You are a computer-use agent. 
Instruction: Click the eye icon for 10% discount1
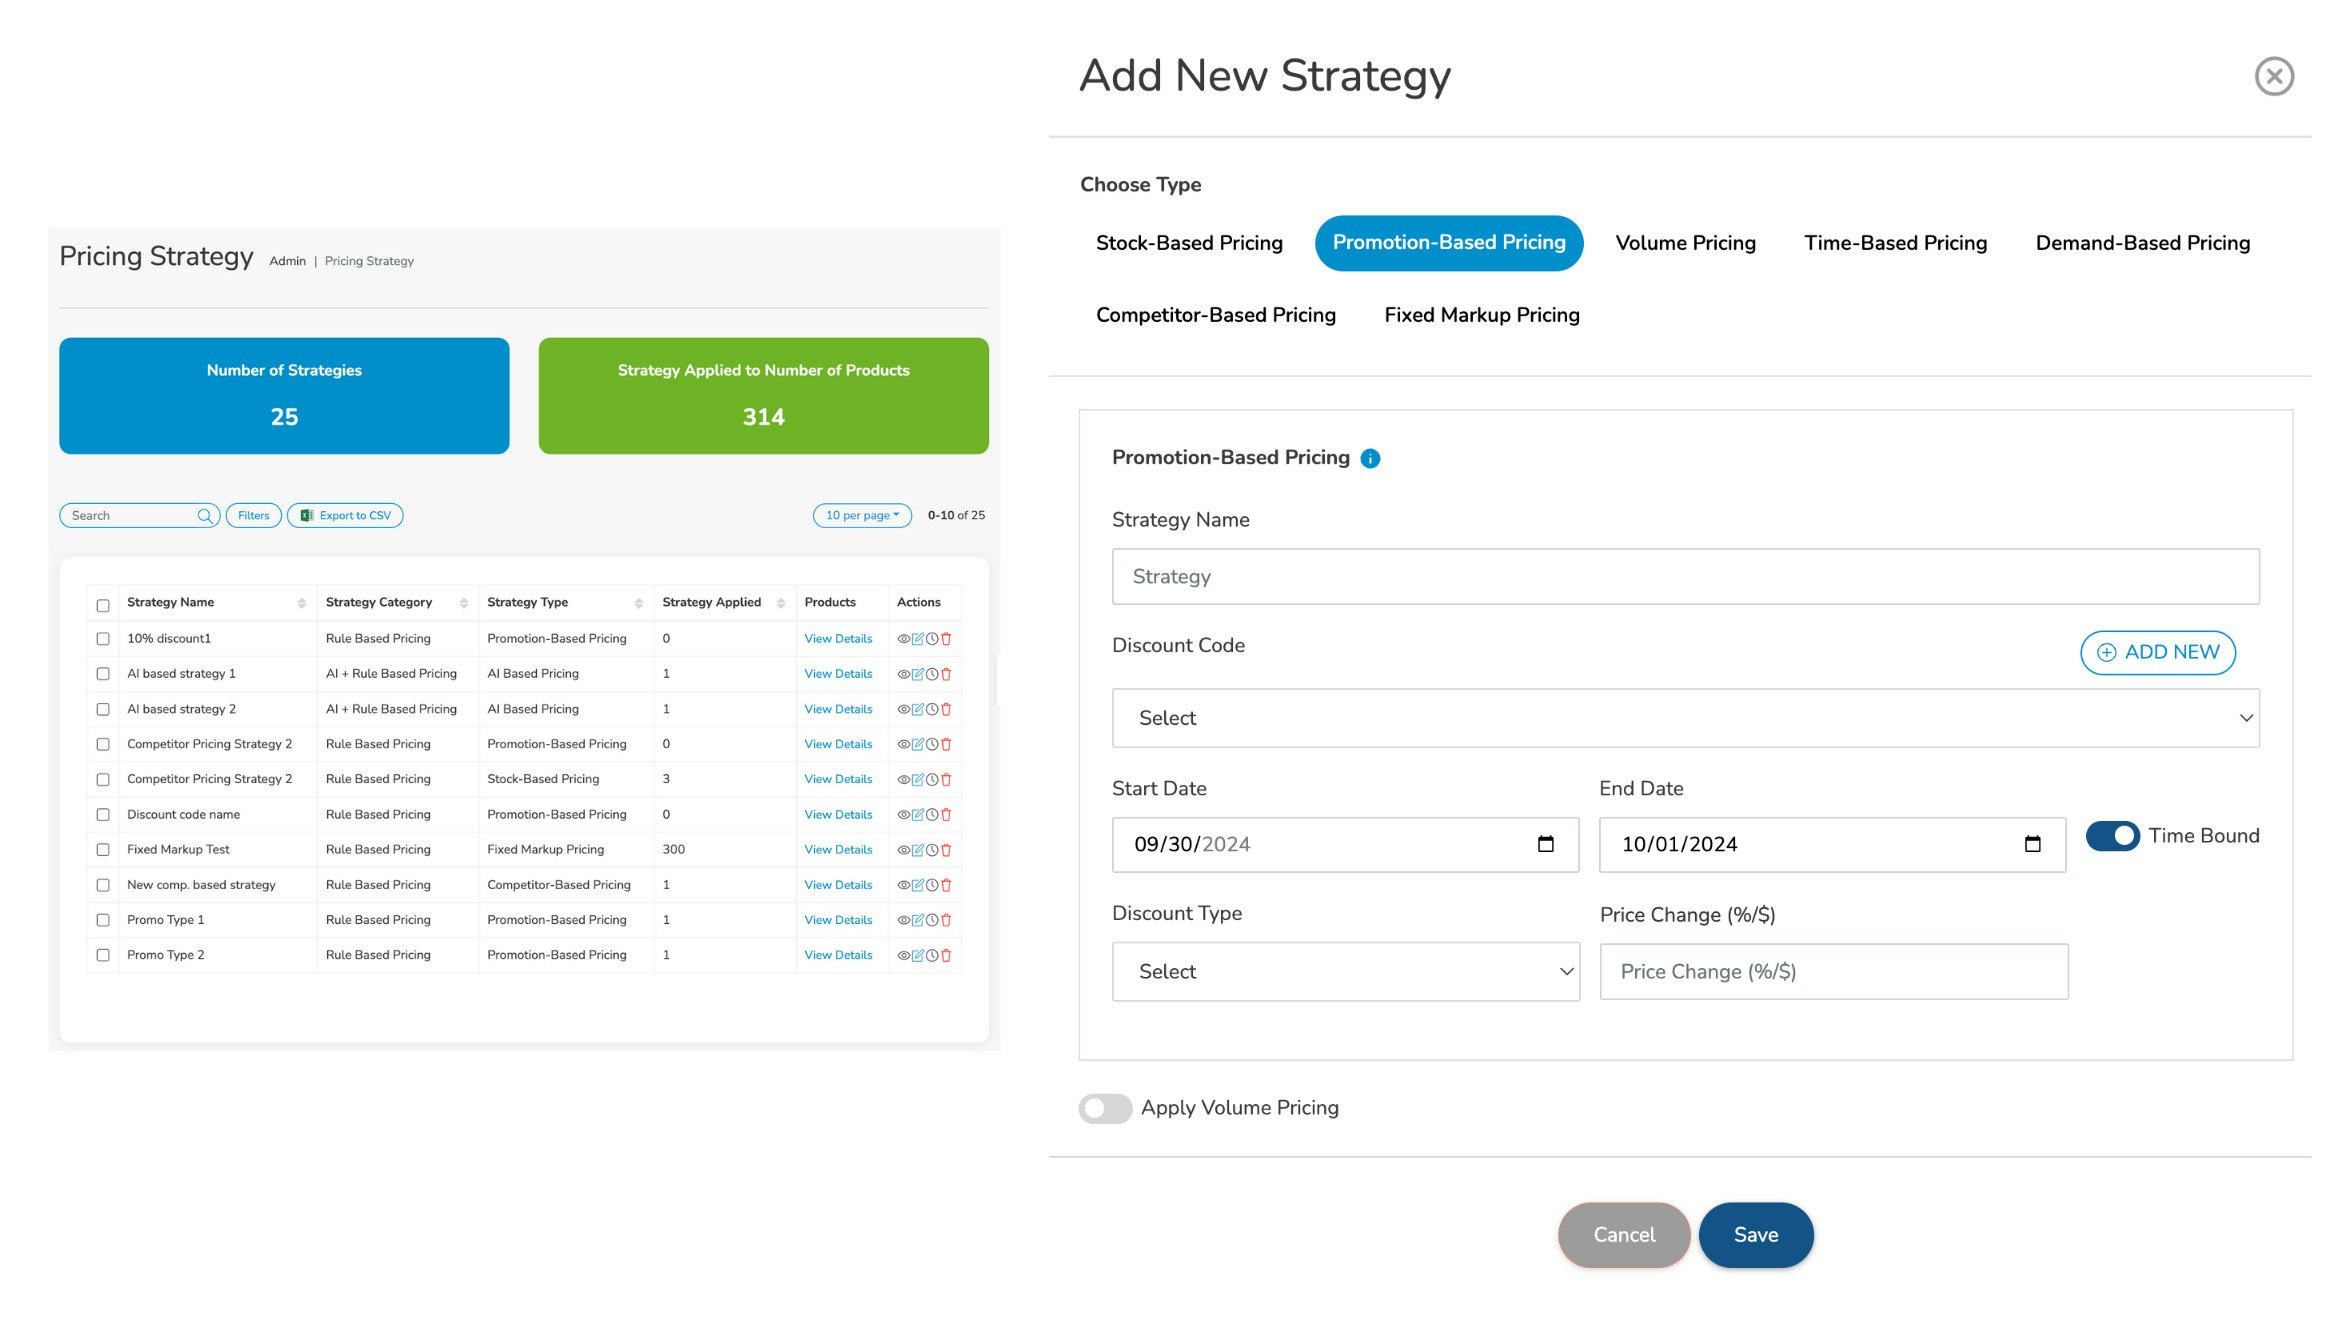[x=903, y=639]
